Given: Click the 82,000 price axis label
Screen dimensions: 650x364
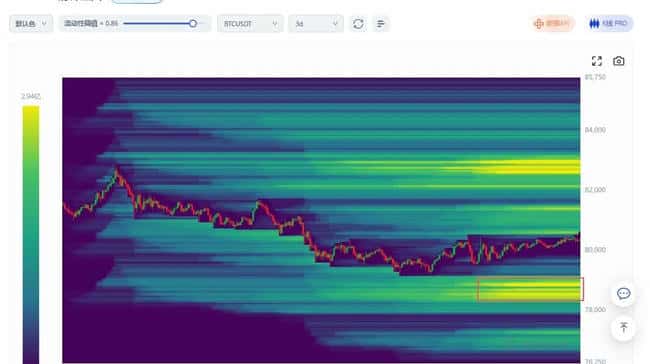Looking at the screenshot, I should point(595,189).
